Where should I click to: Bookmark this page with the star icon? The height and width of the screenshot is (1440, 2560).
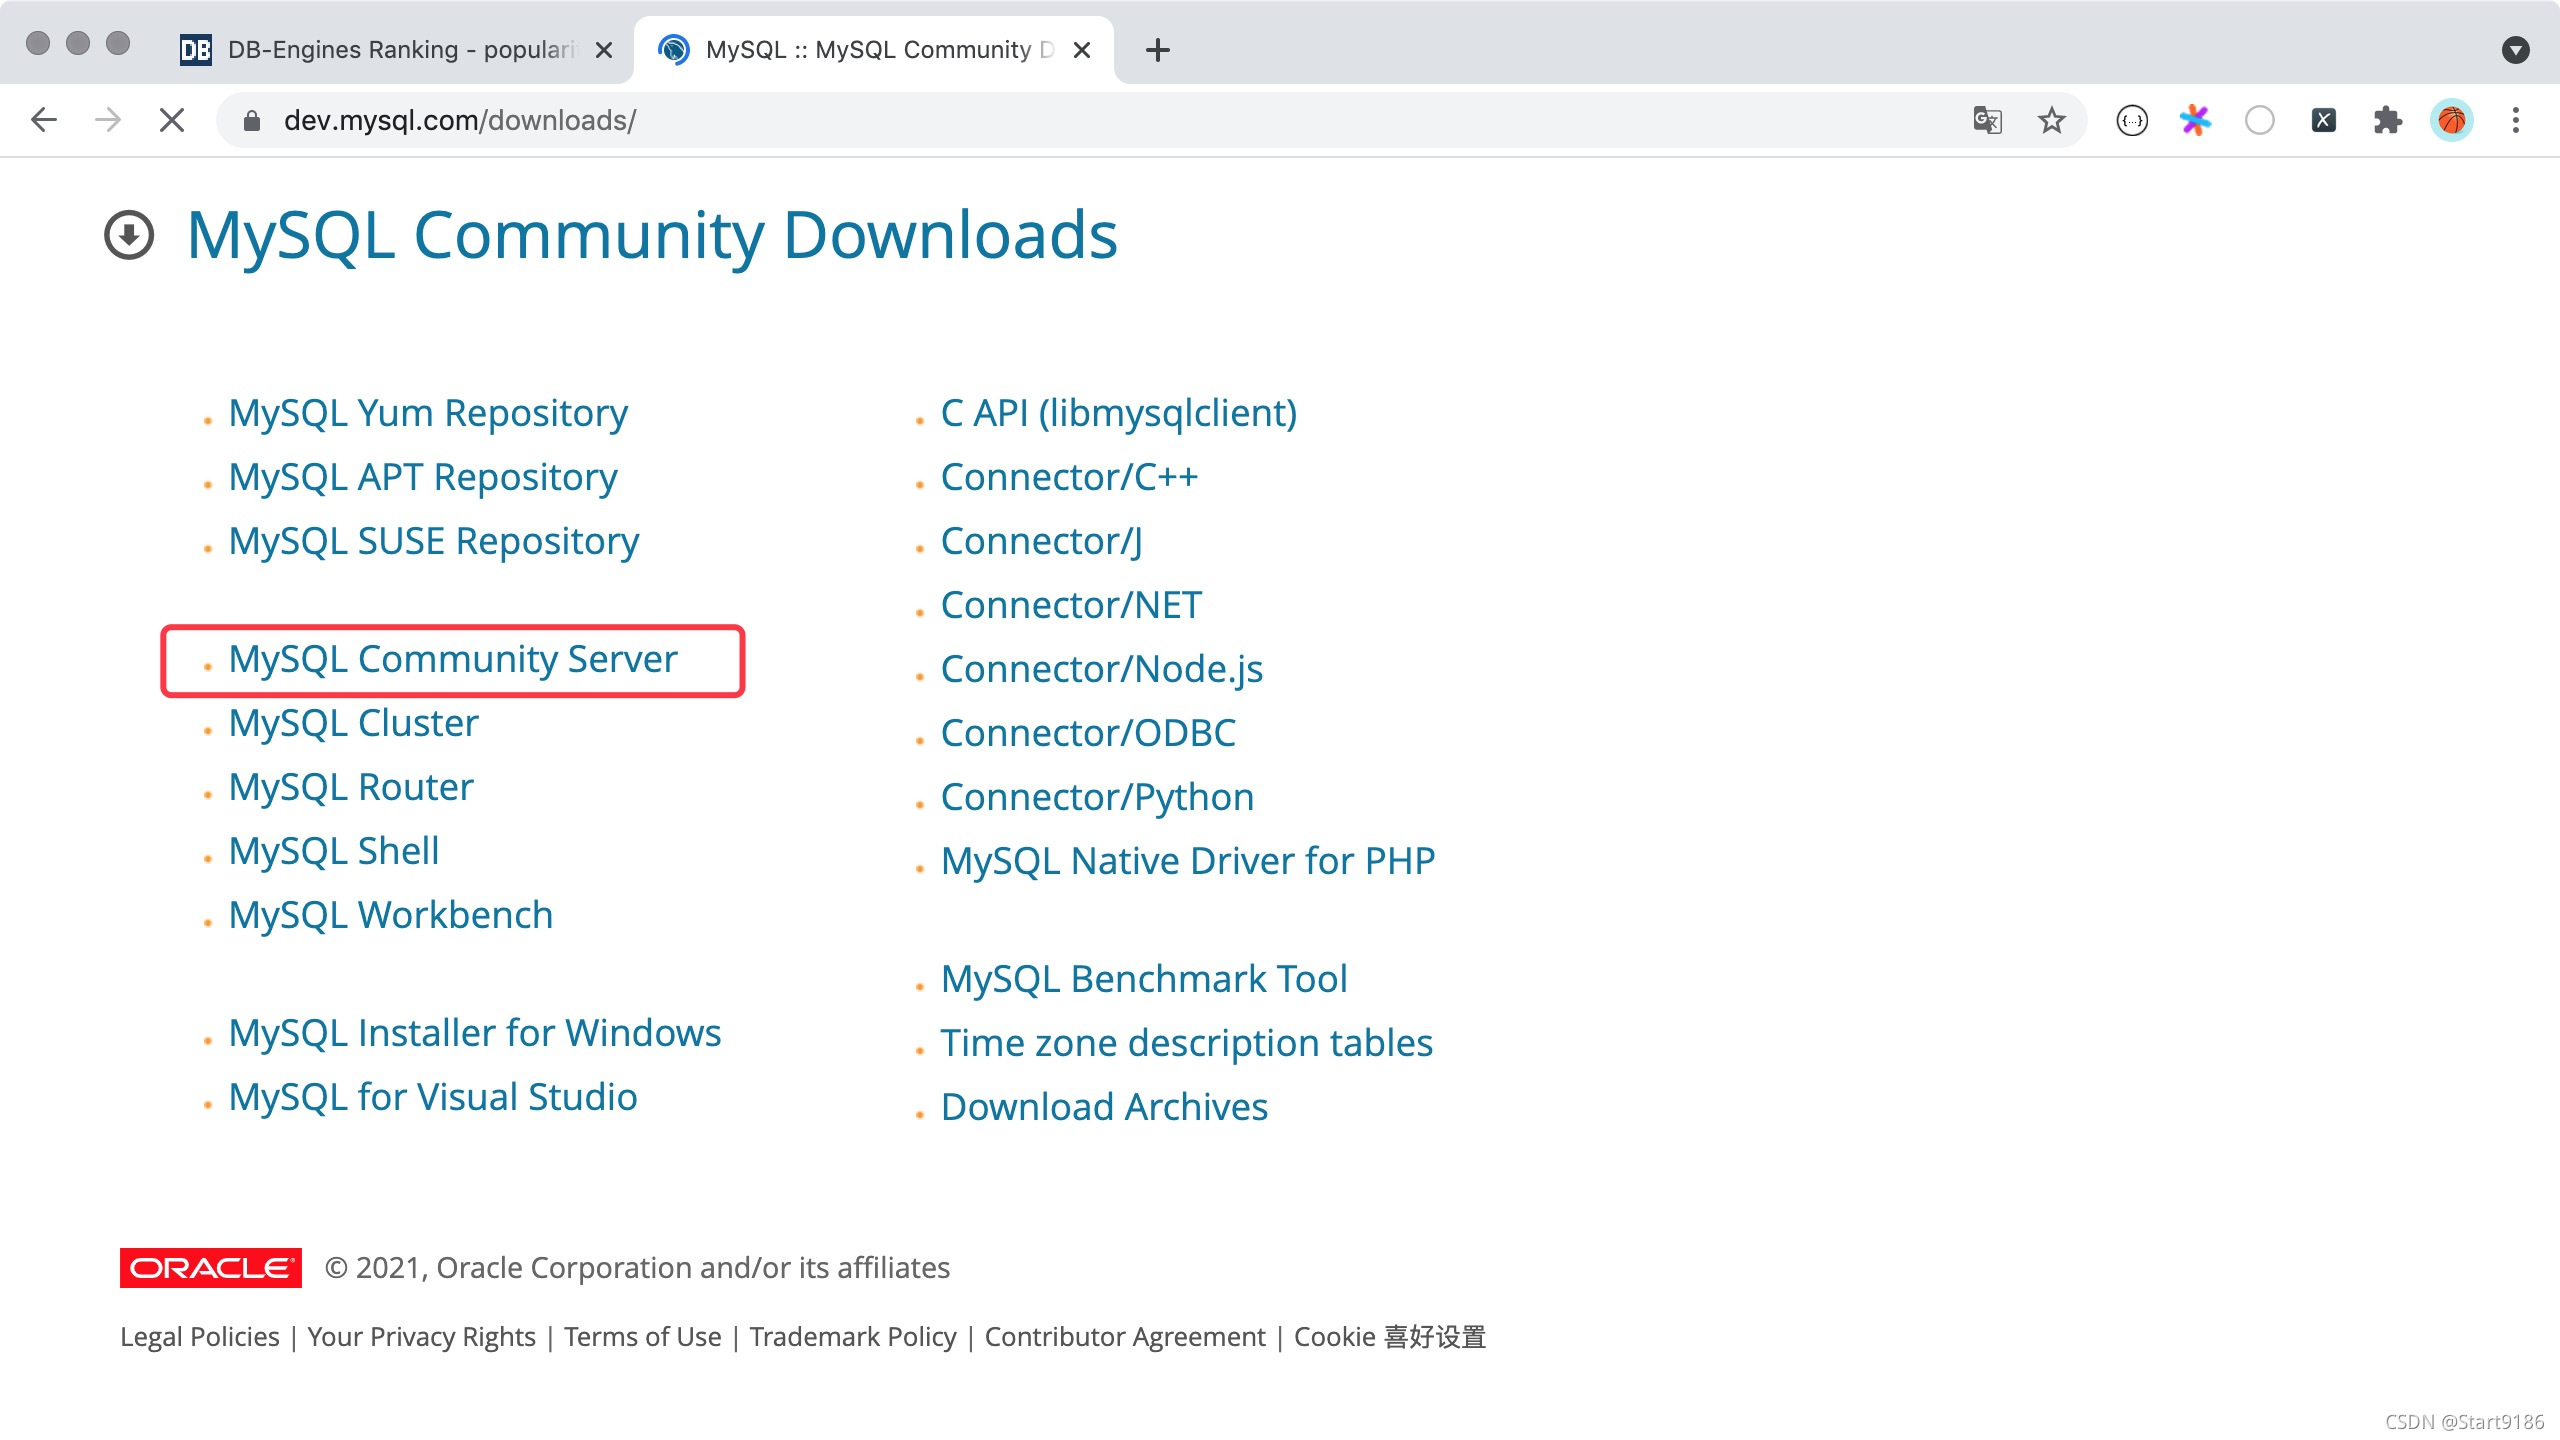pos(2051,120)
